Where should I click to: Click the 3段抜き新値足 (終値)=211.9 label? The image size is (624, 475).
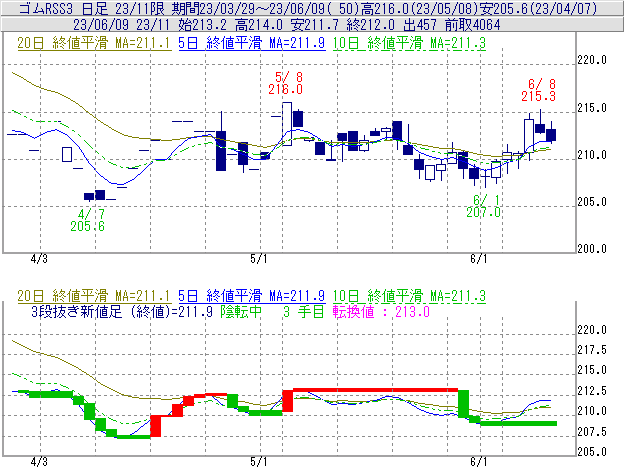[x=122, y=311]
